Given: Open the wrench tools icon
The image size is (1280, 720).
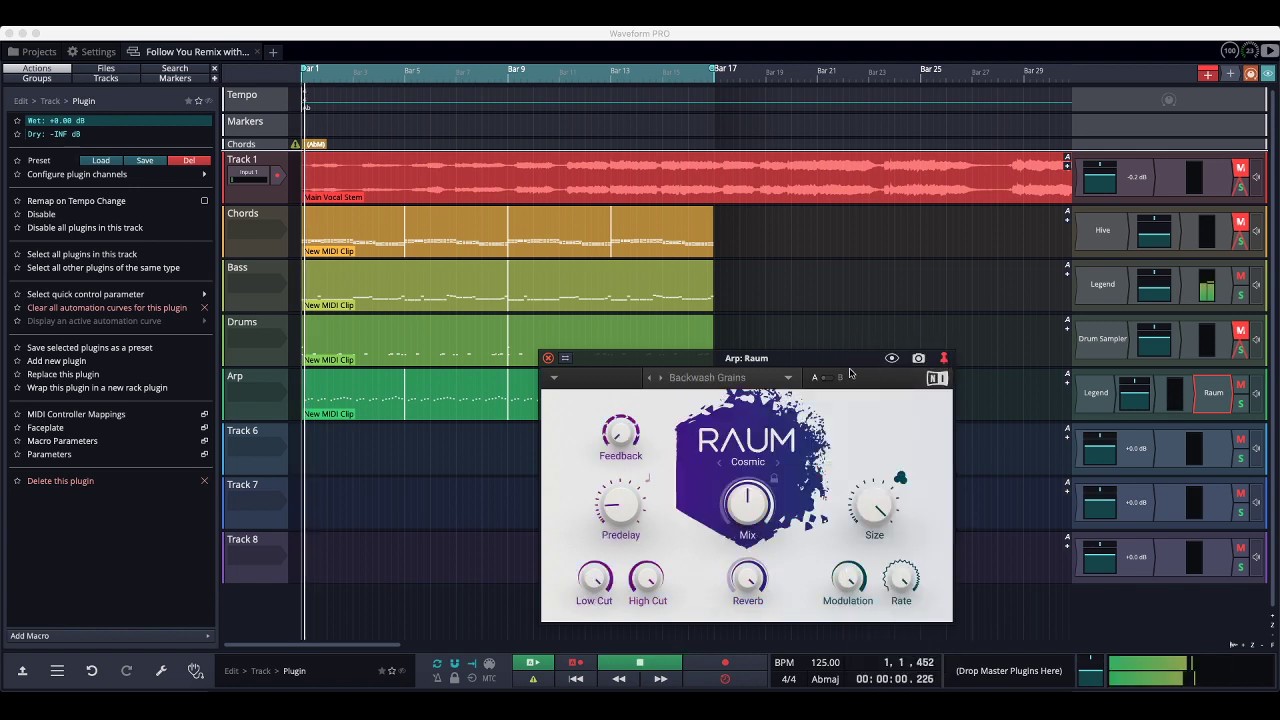Looking at the screenshot, I should [x=161, y=671].
